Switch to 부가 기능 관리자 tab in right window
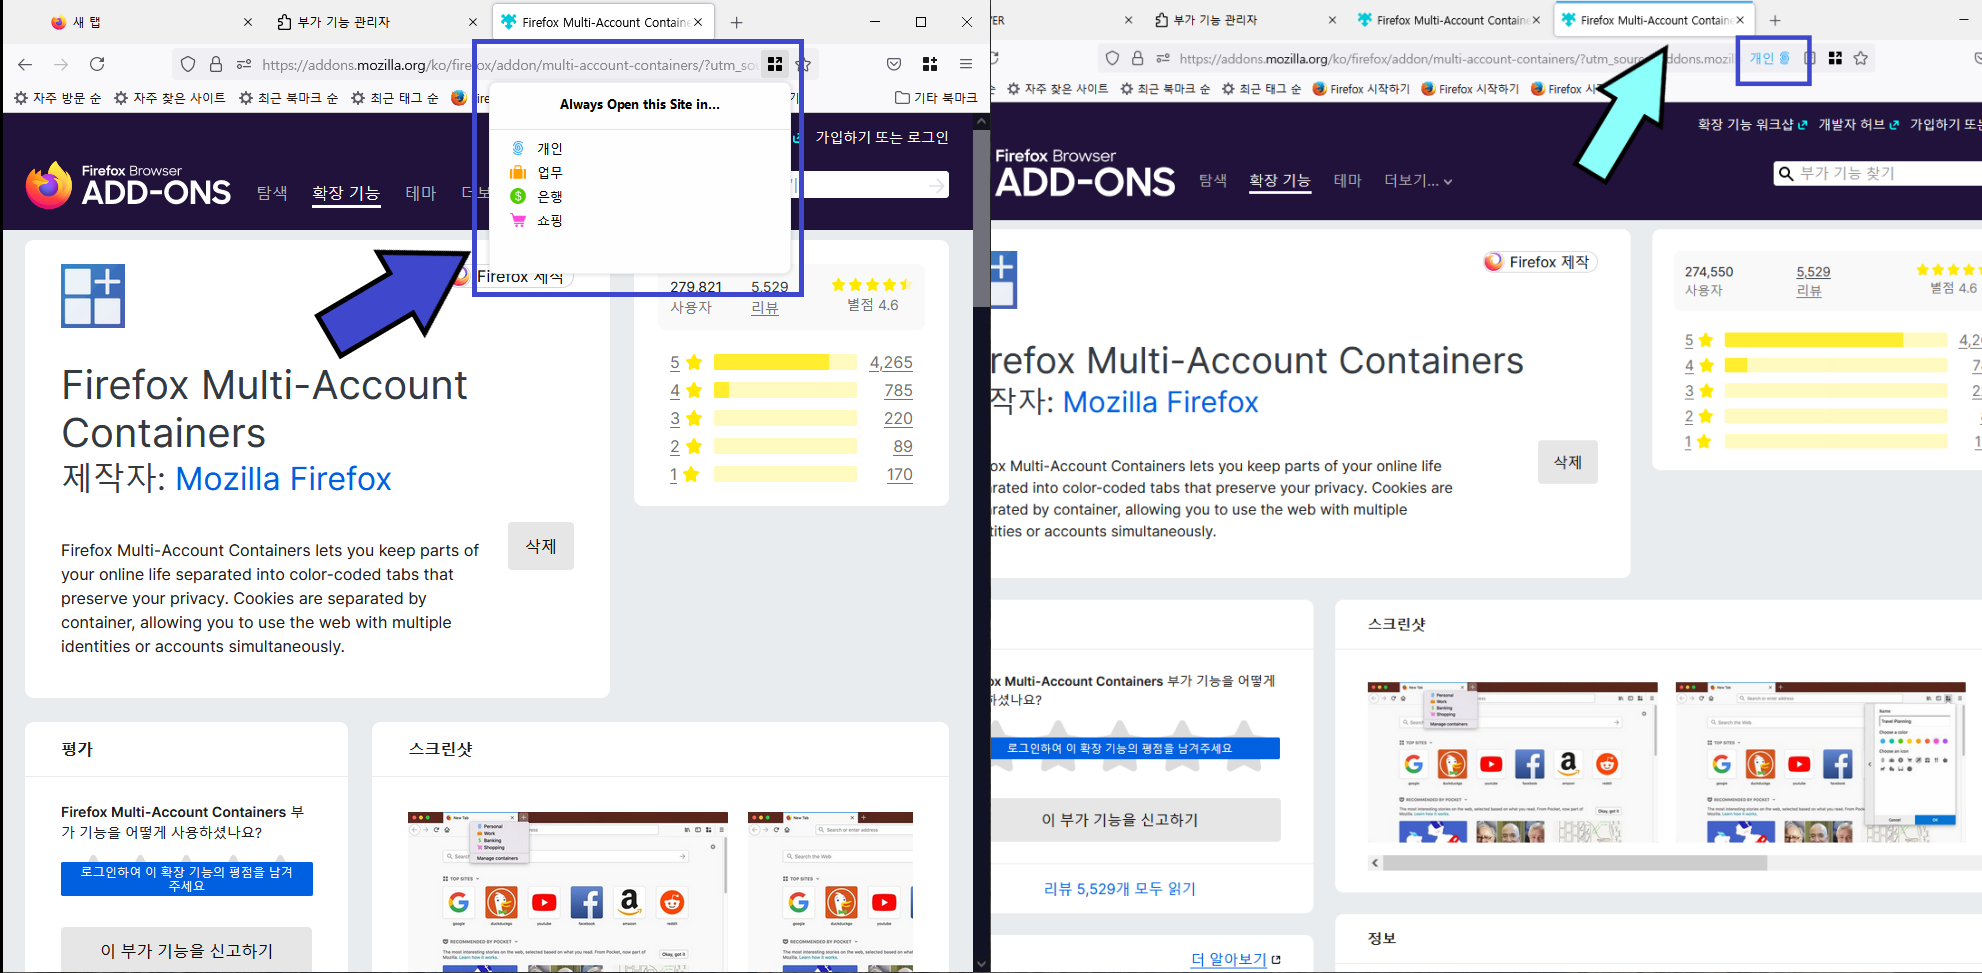Screen dimensions: 1982x973 click(x=1244, y=20)
